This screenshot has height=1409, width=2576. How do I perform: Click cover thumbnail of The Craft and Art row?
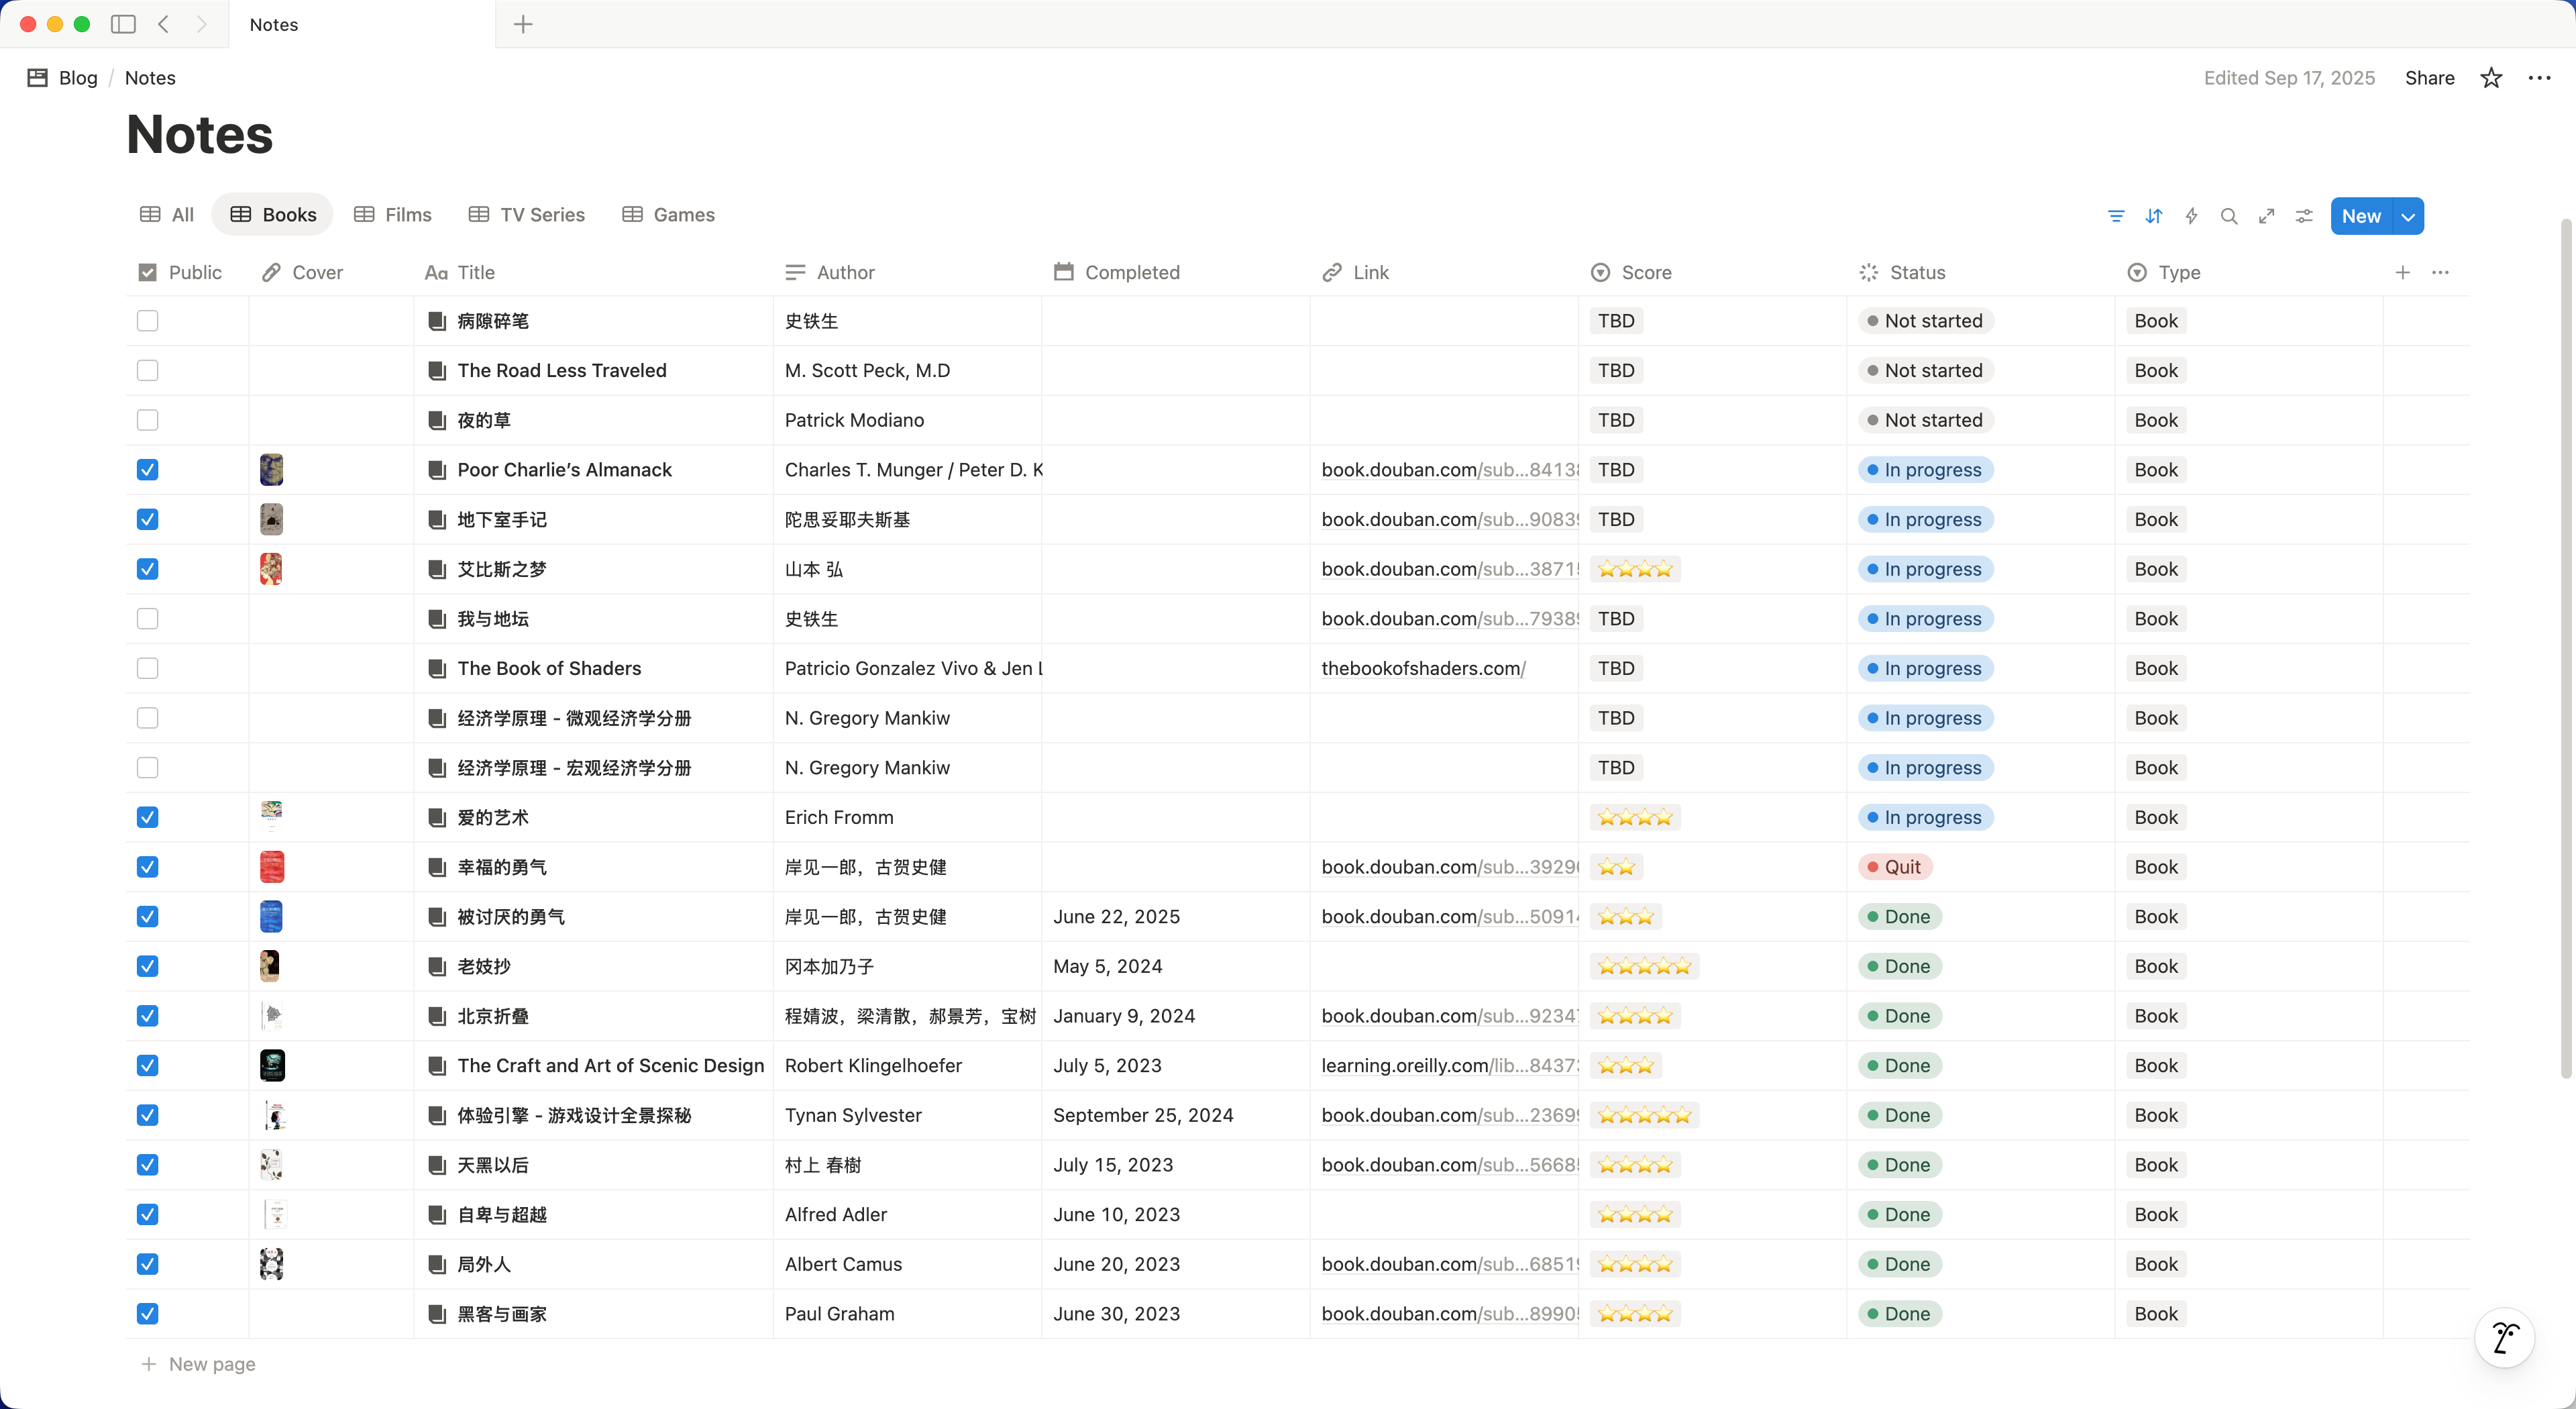(272, 1065)
